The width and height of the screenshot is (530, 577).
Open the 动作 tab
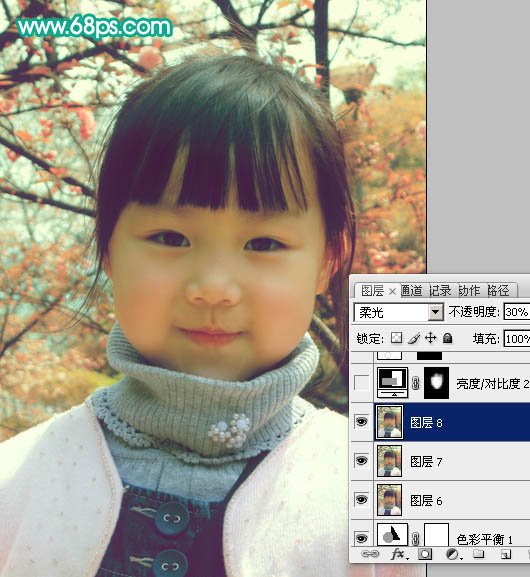pos(469,291)
